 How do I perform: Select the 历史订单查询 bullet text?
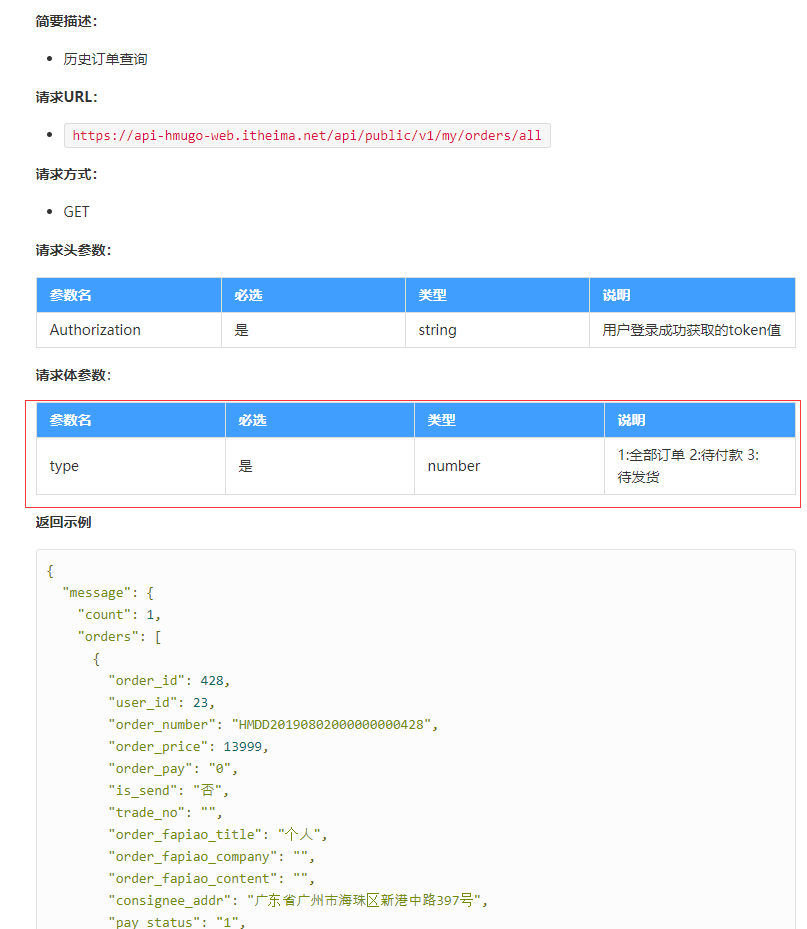point(105,59)
